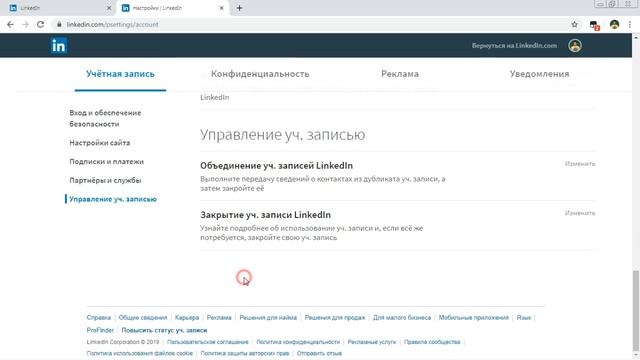Open the browser extension icon with badge
The image size is (640, 360).
[594, 25]
